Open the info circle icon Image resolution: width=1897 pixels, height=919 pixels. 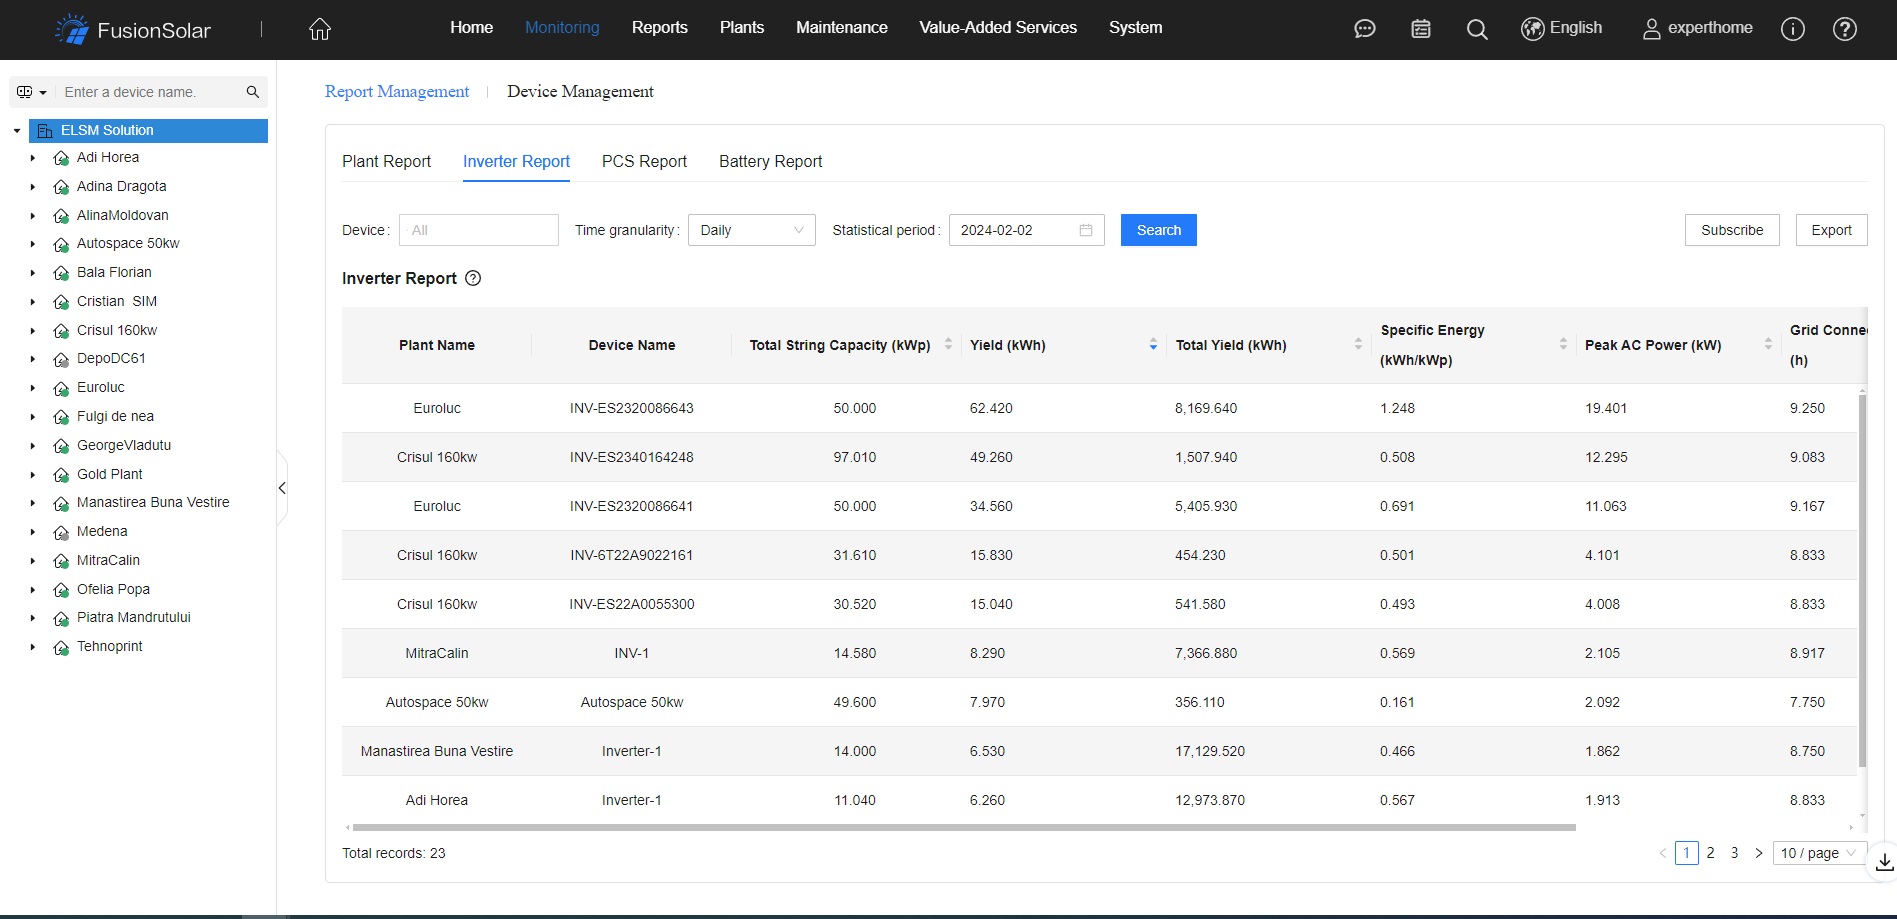[x=1792, y=29]
